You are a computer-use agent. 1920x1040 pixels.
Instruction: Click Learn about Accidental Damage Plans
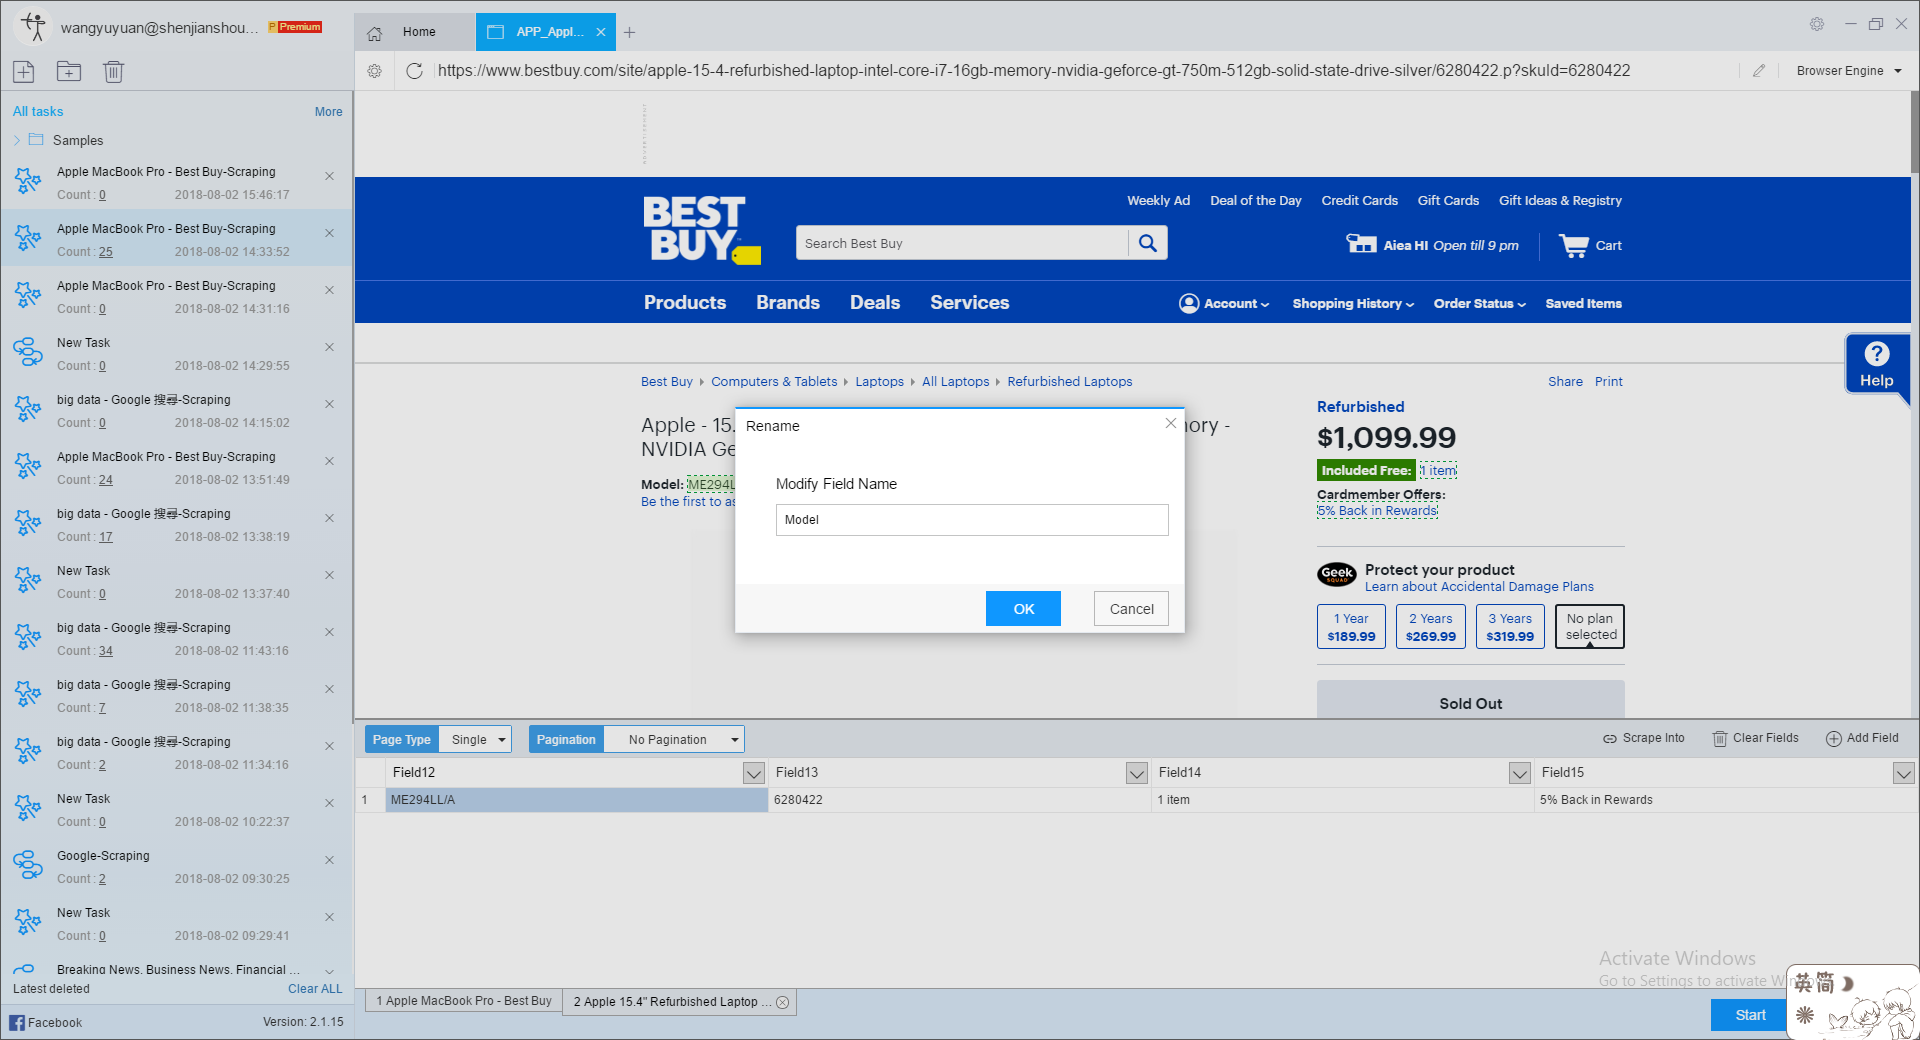1479,587
